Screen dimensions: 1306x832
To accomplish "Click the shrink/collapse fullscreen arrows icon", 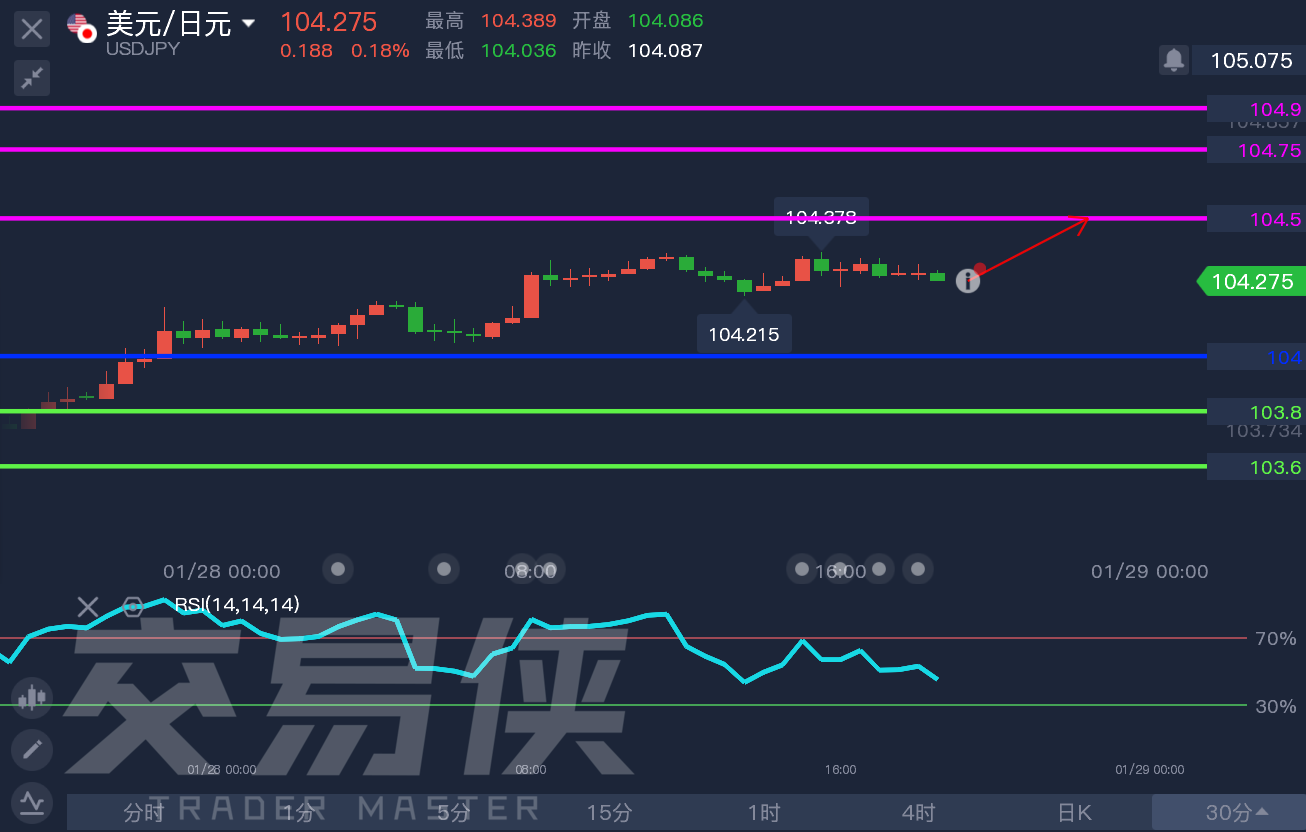I will pyautogui.click(x=32, y=77).
